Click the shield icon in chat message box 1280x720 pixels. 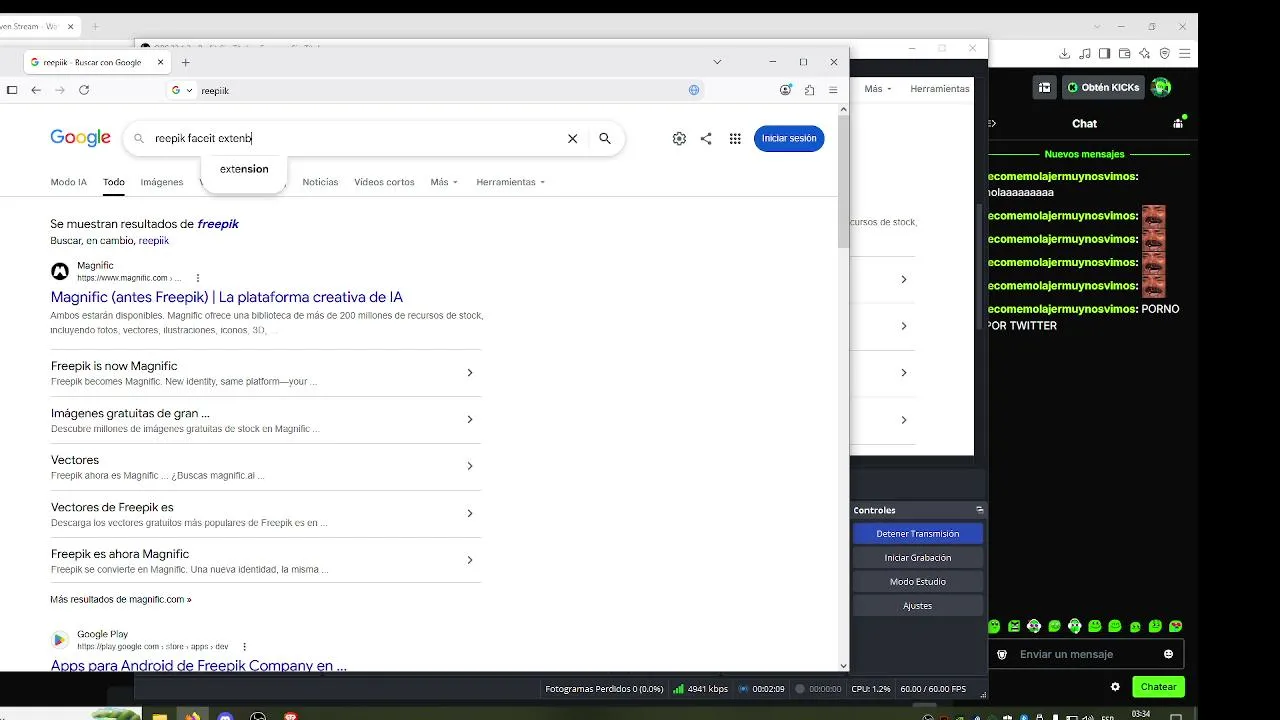[x=1003, y=654]
